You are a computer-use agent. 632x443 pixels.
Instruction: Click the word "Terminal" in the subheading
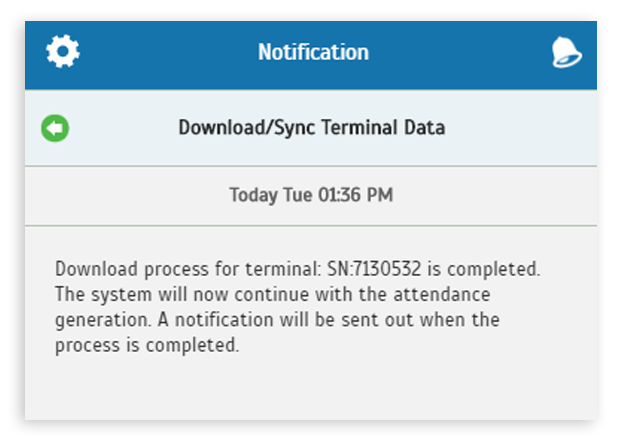(x=360, y=127)
